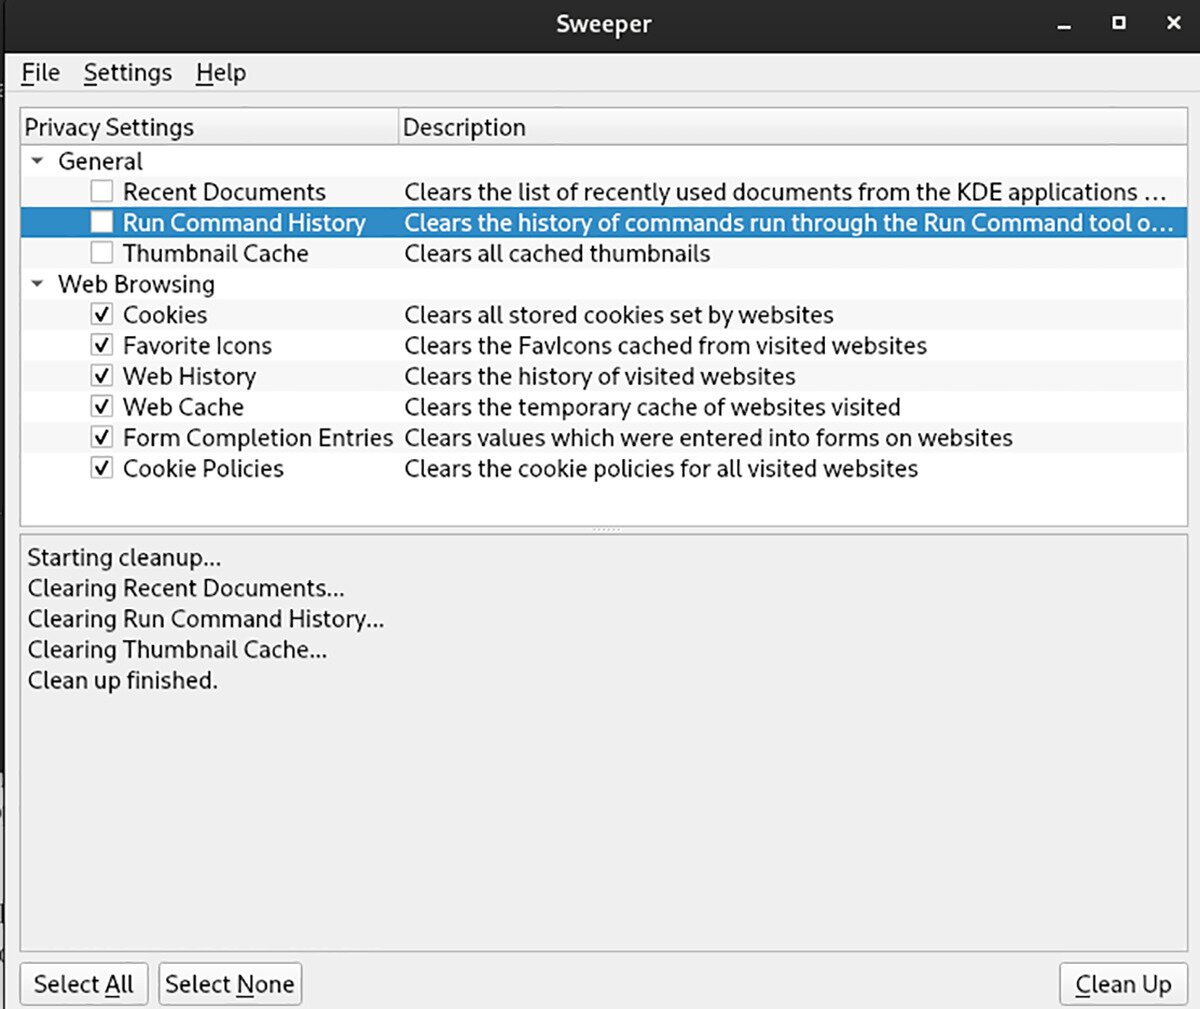Enable the Recent Documents checkbox
1200x1009 pixels.
(101, 191)
